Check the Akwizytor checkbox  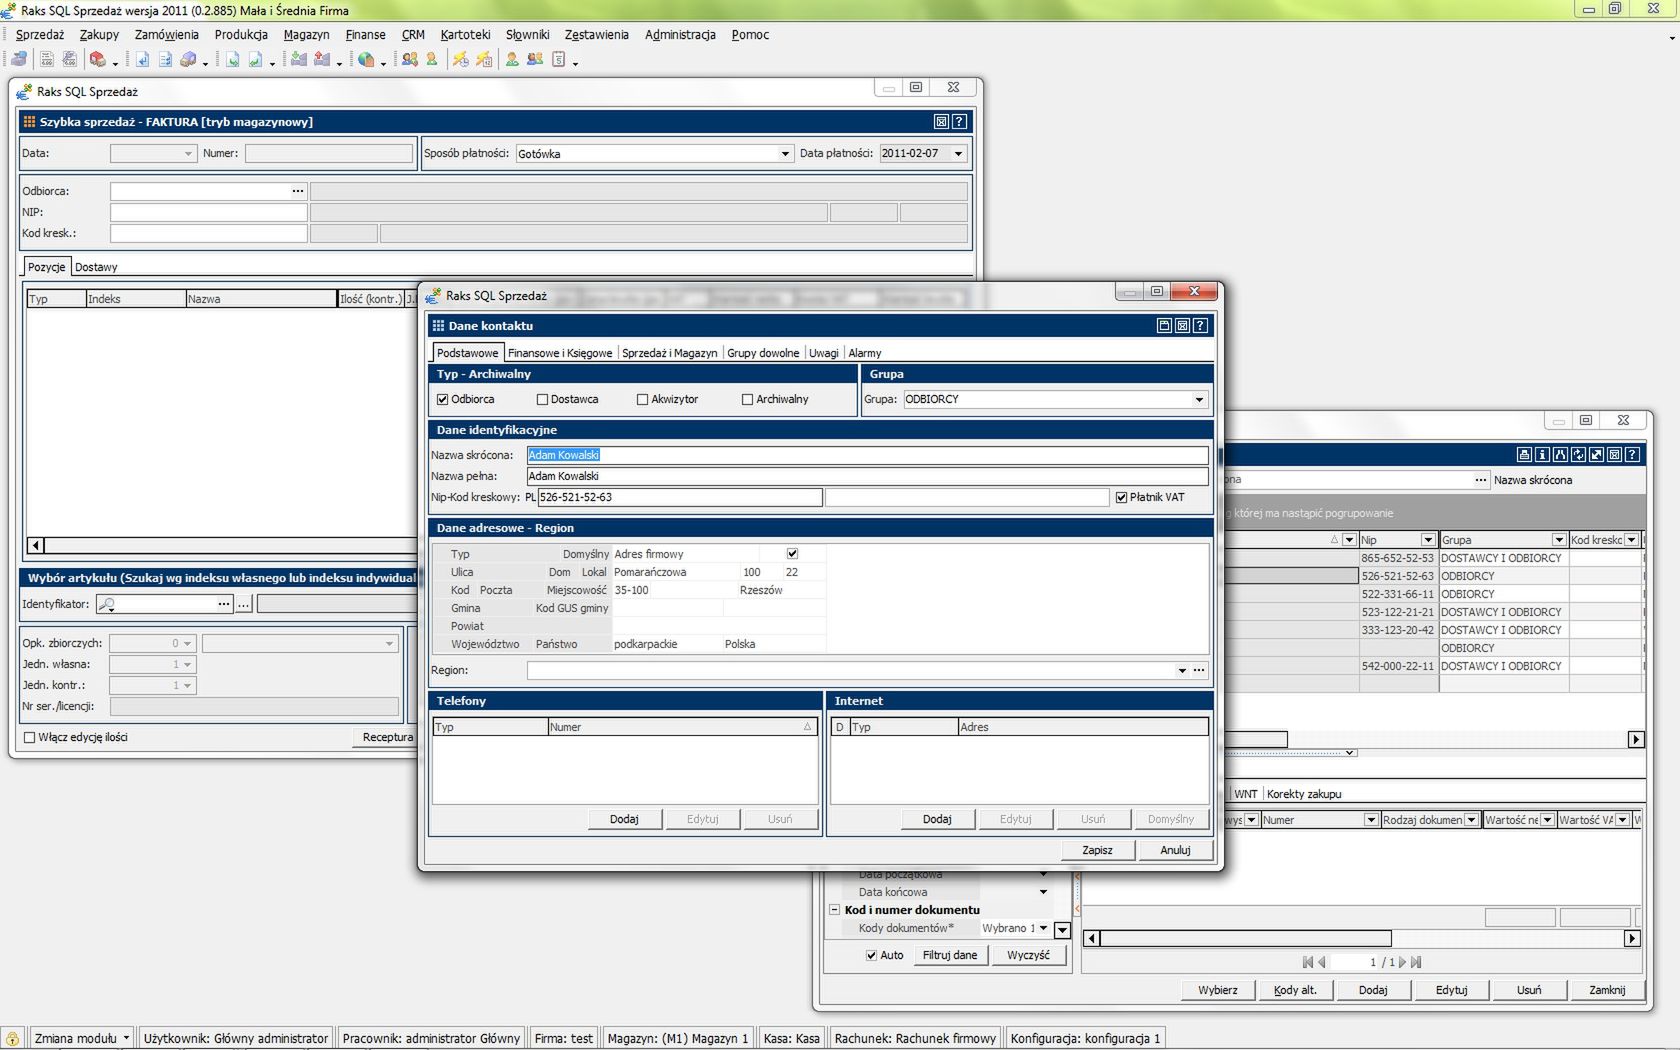pos(642,399)
